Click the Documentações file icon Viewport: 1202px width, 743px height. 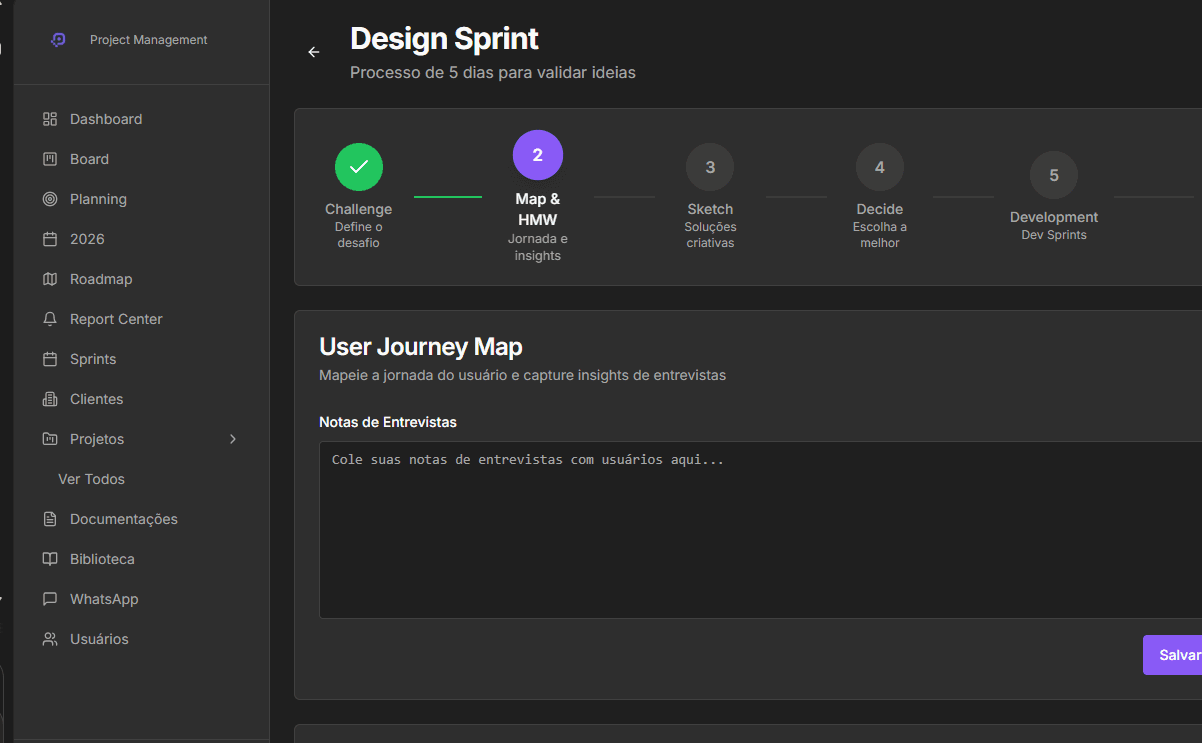50,519
